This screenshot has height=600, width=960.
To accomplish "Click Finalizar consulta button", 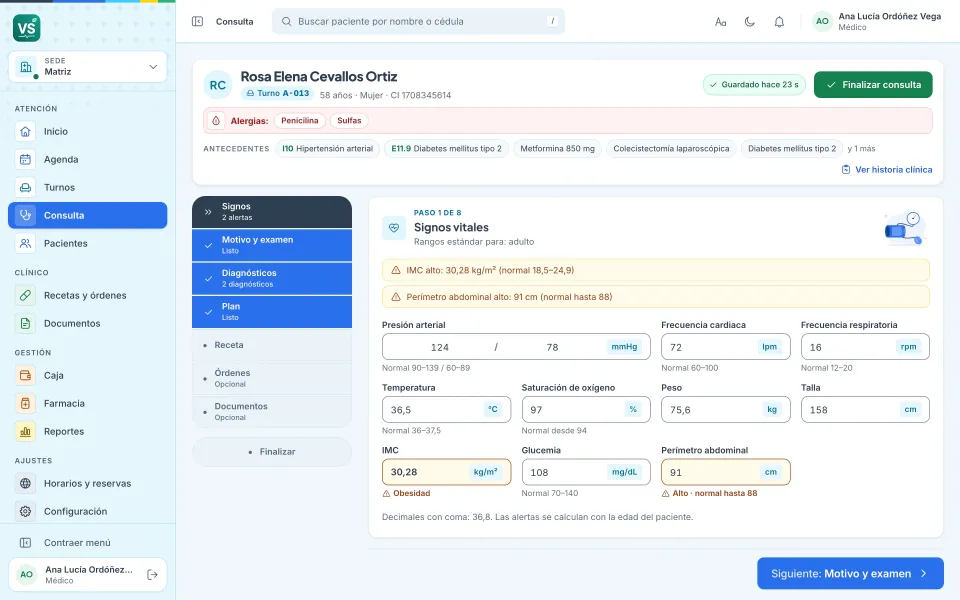I will click(x=873, y=84).
